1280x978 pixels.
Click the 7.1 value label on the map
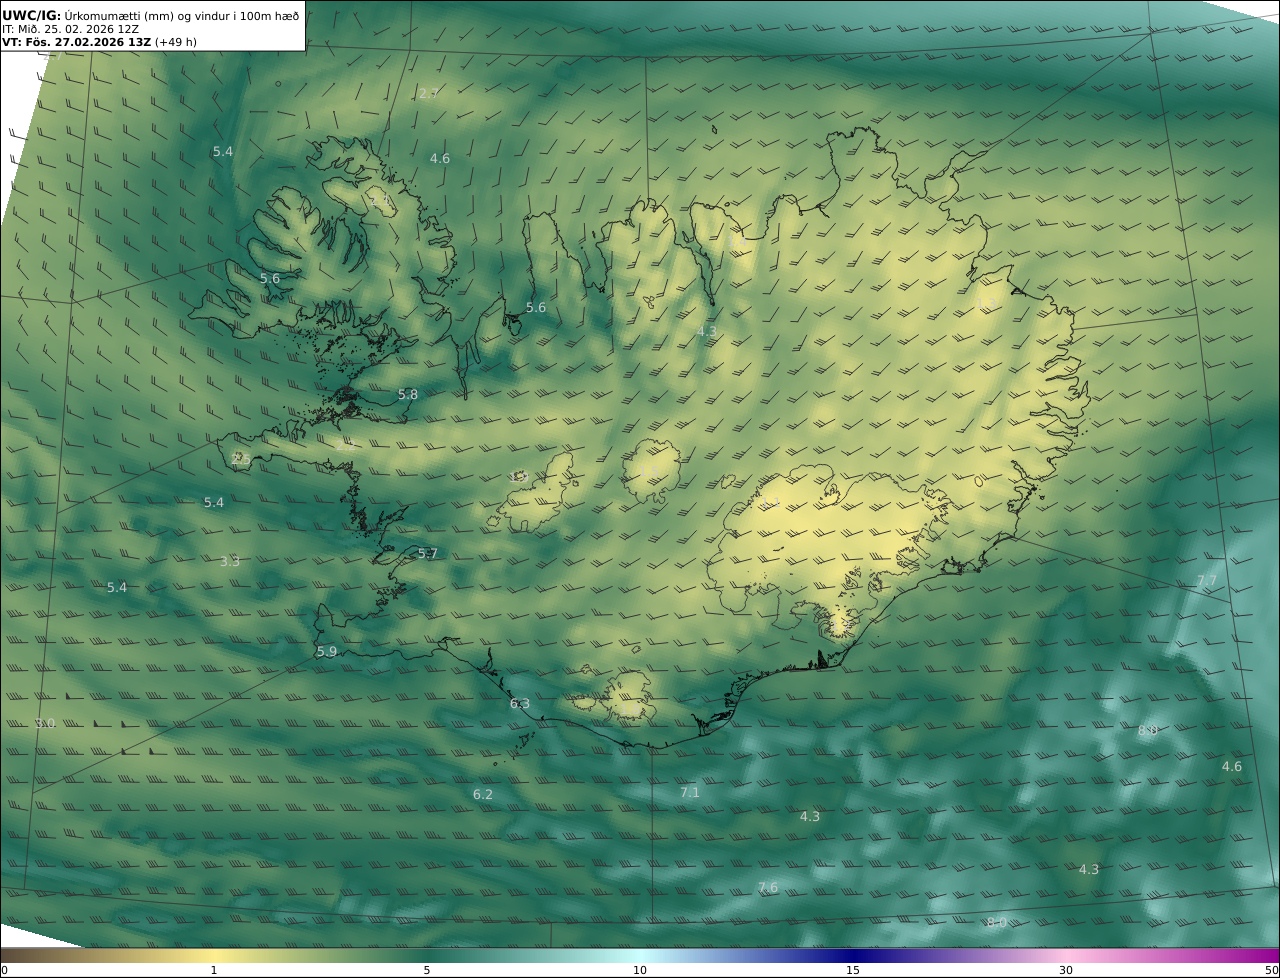pyautogui.click(x=690, y=792)
